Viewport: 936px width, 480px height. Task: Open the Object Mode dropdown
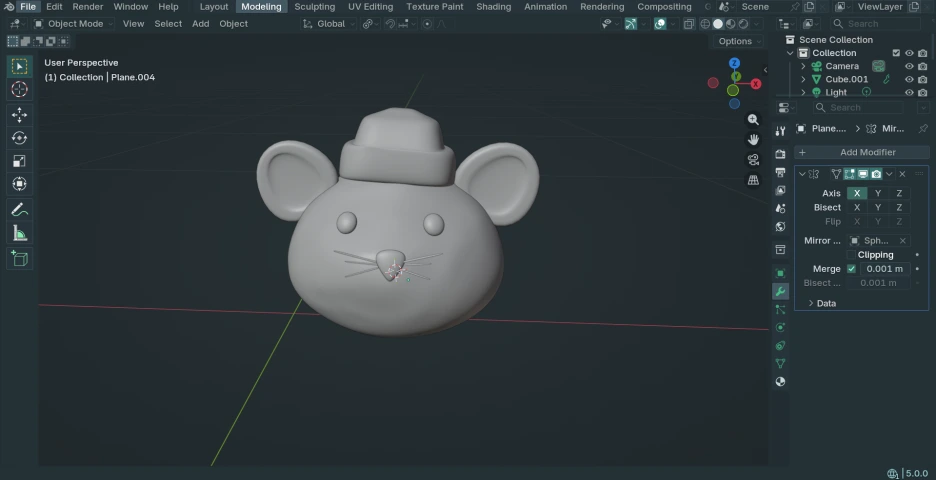pyautogui.click(x=76, y=24)
